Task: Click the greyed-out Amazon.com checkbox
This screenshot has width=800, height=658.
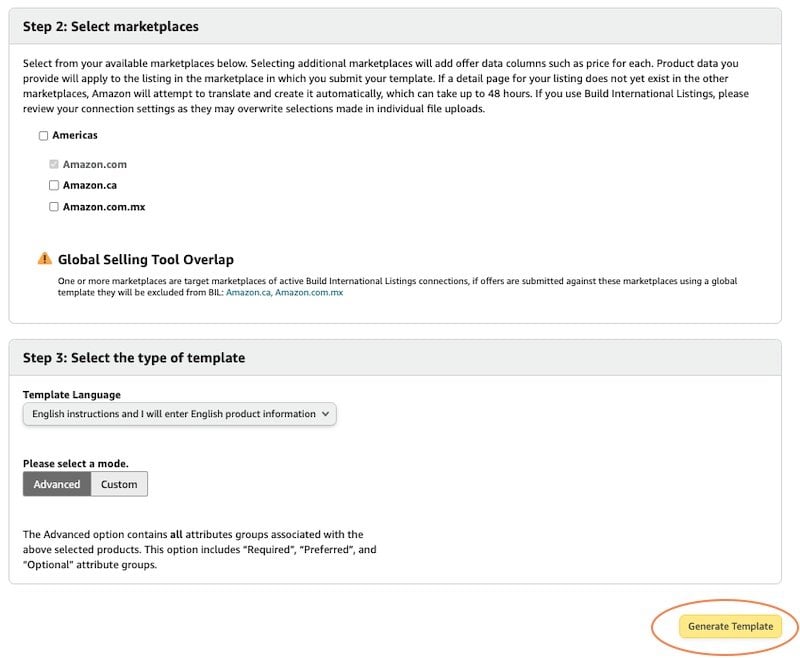Action: (x=54, y=164)
